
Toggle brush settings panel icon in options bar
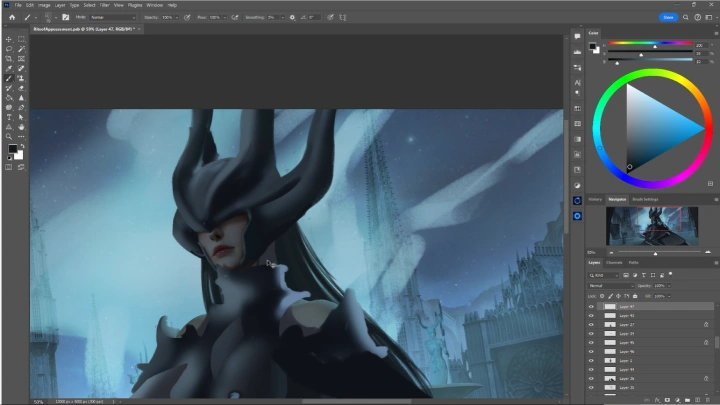66,17
